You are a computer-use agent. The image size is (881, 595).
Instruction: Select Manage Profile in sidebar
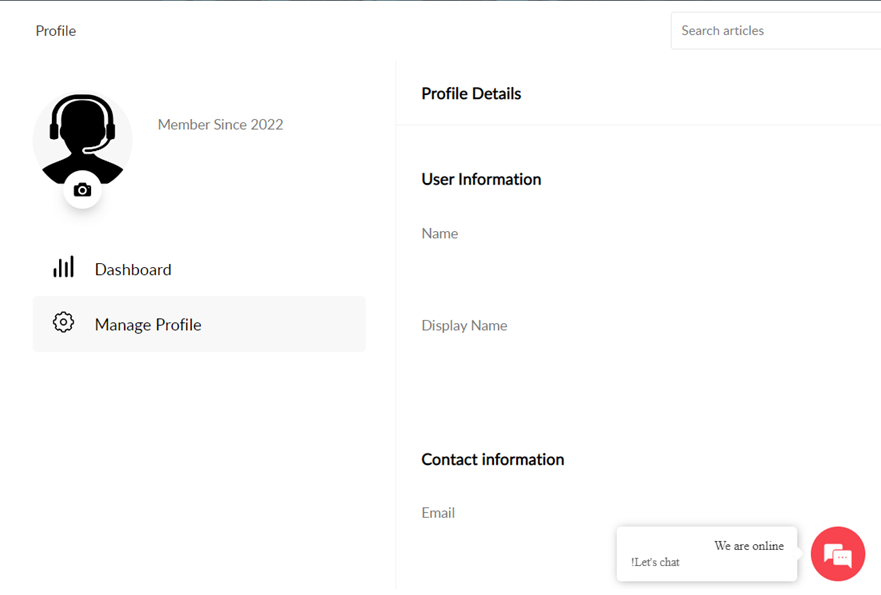[x=199, y=324]
